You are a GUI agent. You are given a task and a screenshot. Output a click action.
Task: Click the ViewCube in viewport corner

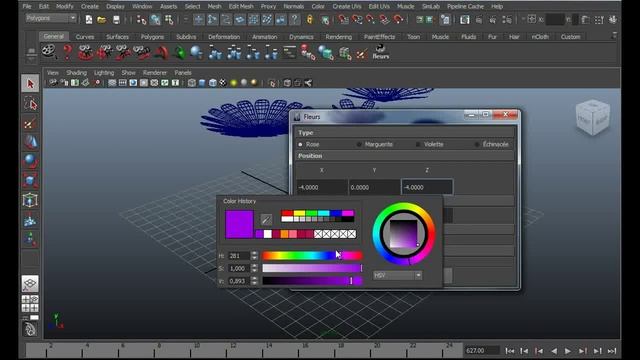point(593,118)
